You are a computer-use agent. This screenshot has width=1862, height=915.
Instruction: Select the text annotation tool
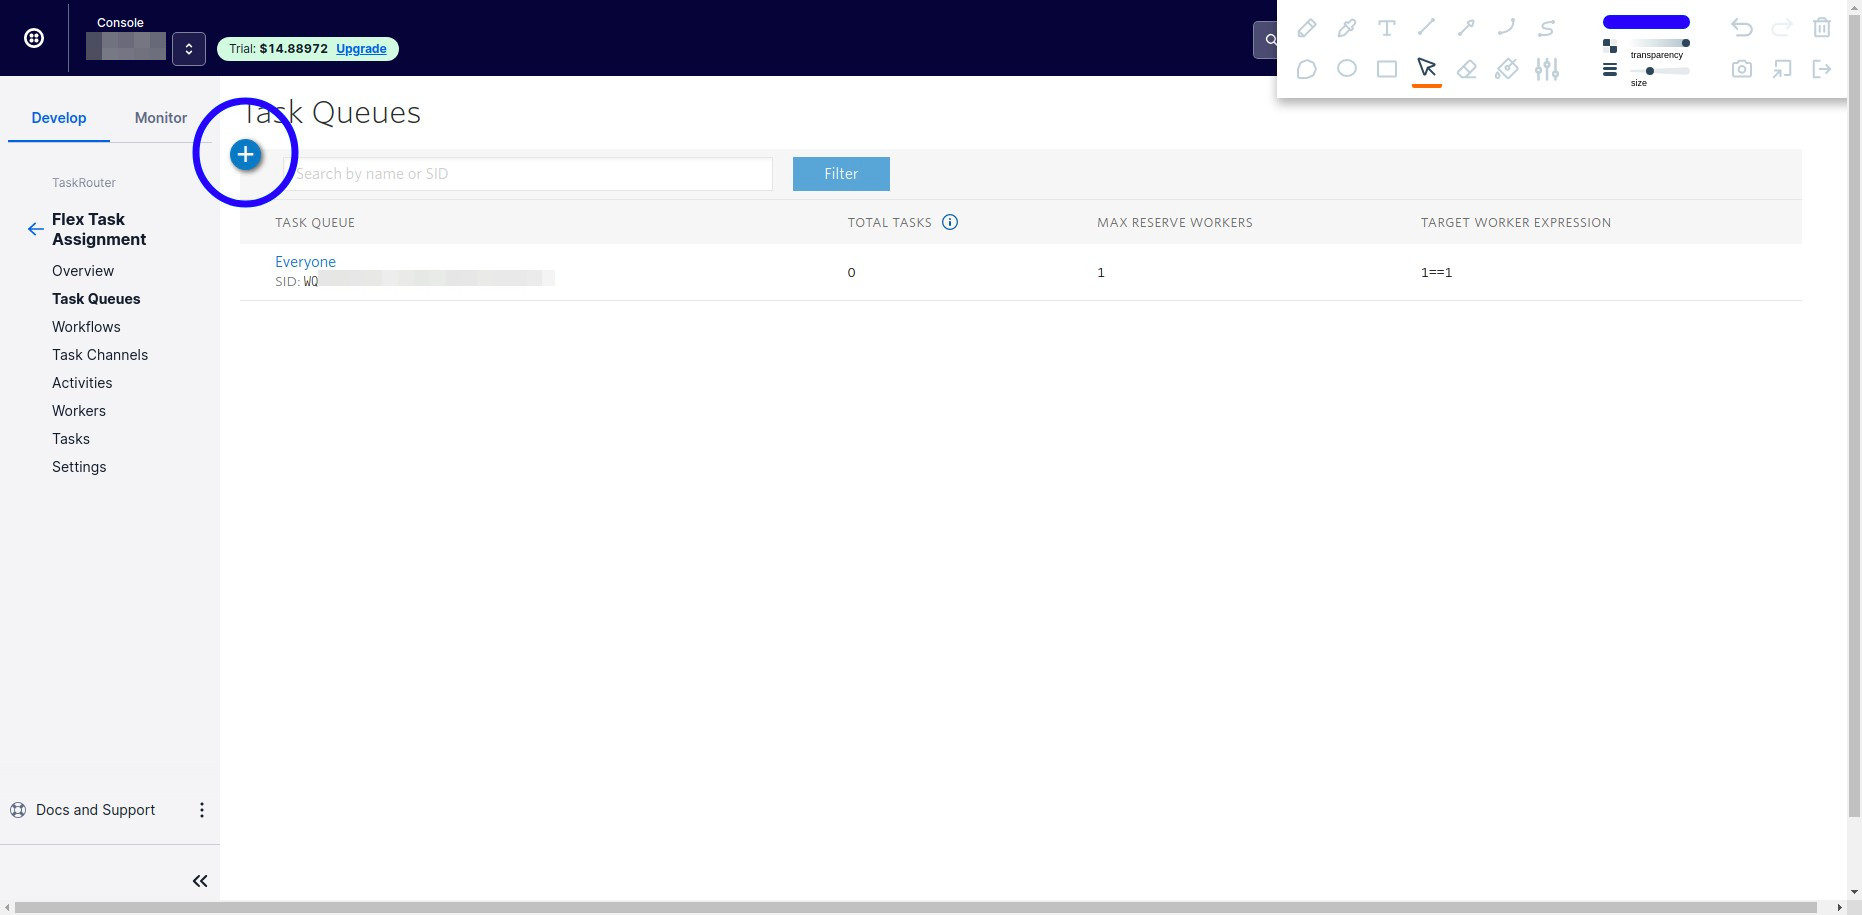click(x=1387, y=28)
